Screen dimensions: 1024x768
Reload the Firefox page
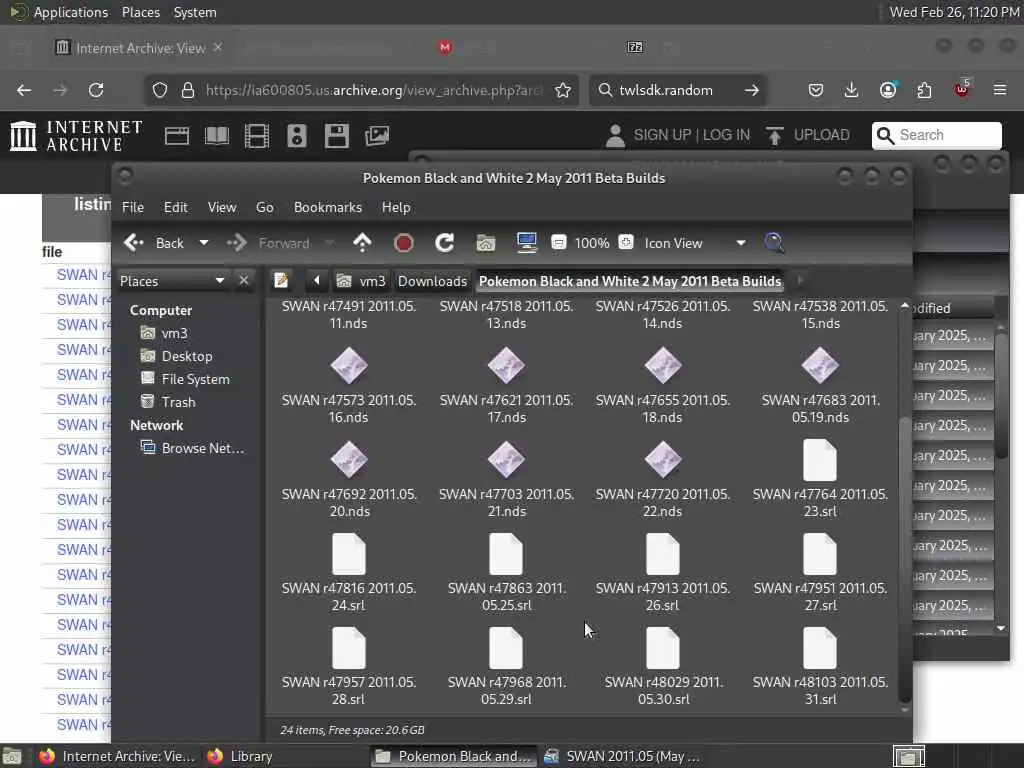96,90
